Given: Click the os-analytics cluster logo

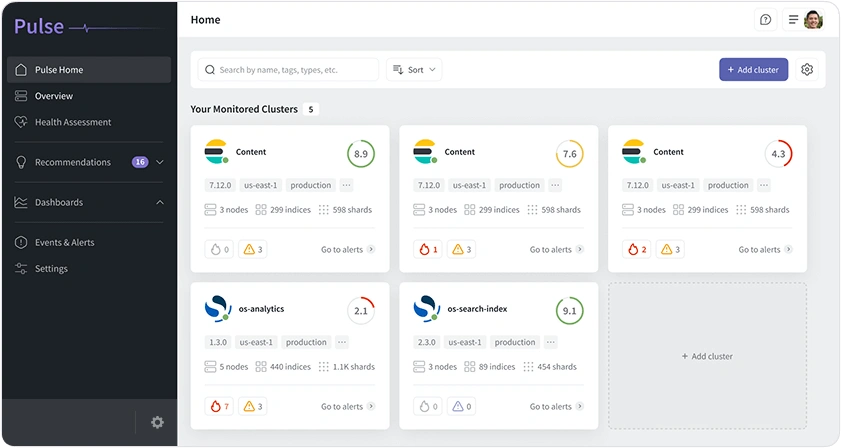Looking at the screenshot, I should tap(217, 309).
